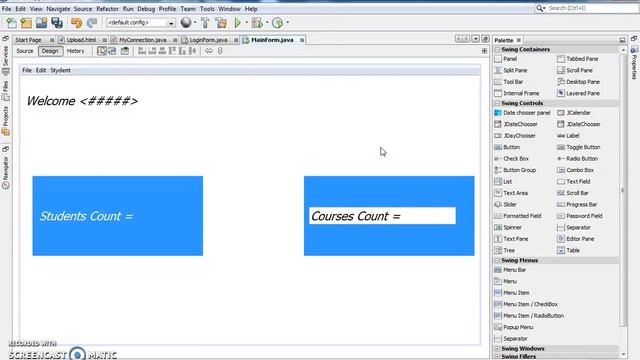Click the New File toolbar icon

[11, 23]
